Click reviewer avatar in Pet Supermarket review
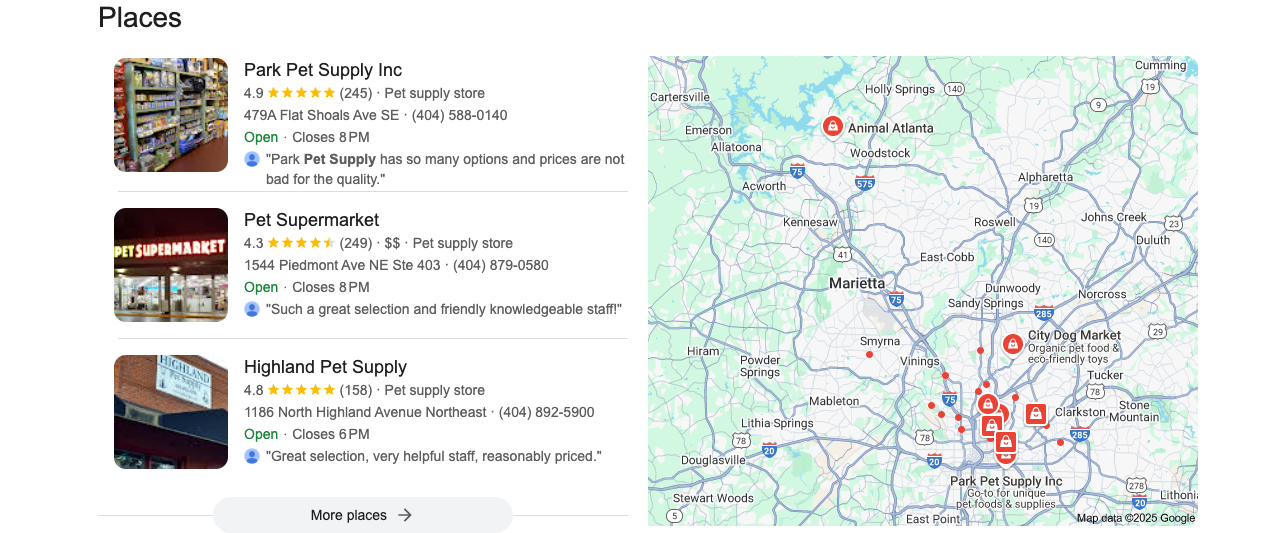The height and width of the screenshot is (533, 1280). click(252, 309)
